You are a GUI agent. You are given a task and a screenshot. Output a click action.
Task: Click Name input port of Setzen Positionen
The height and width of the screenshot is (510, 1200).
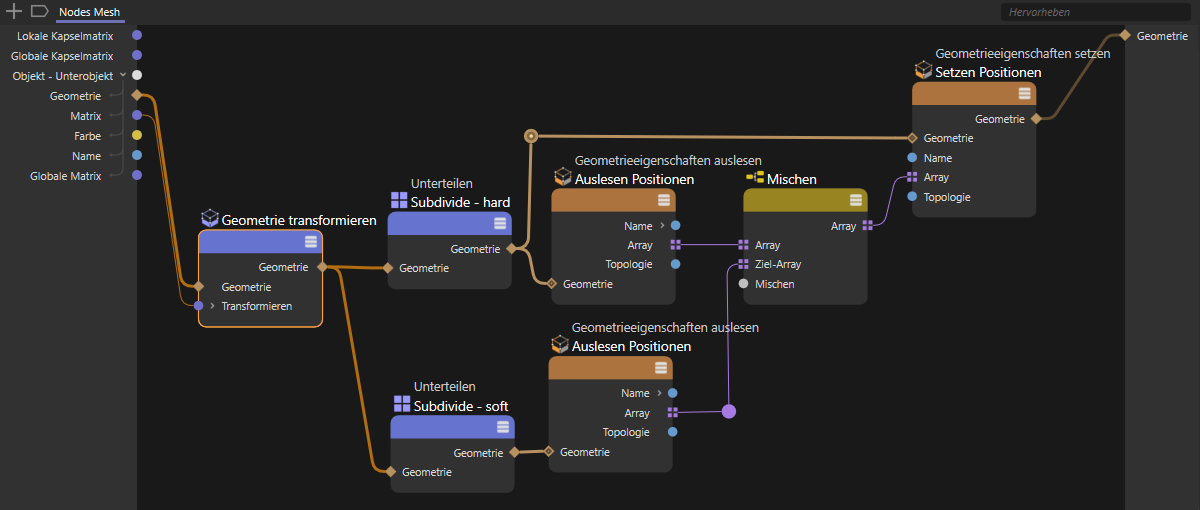(912, 158)
